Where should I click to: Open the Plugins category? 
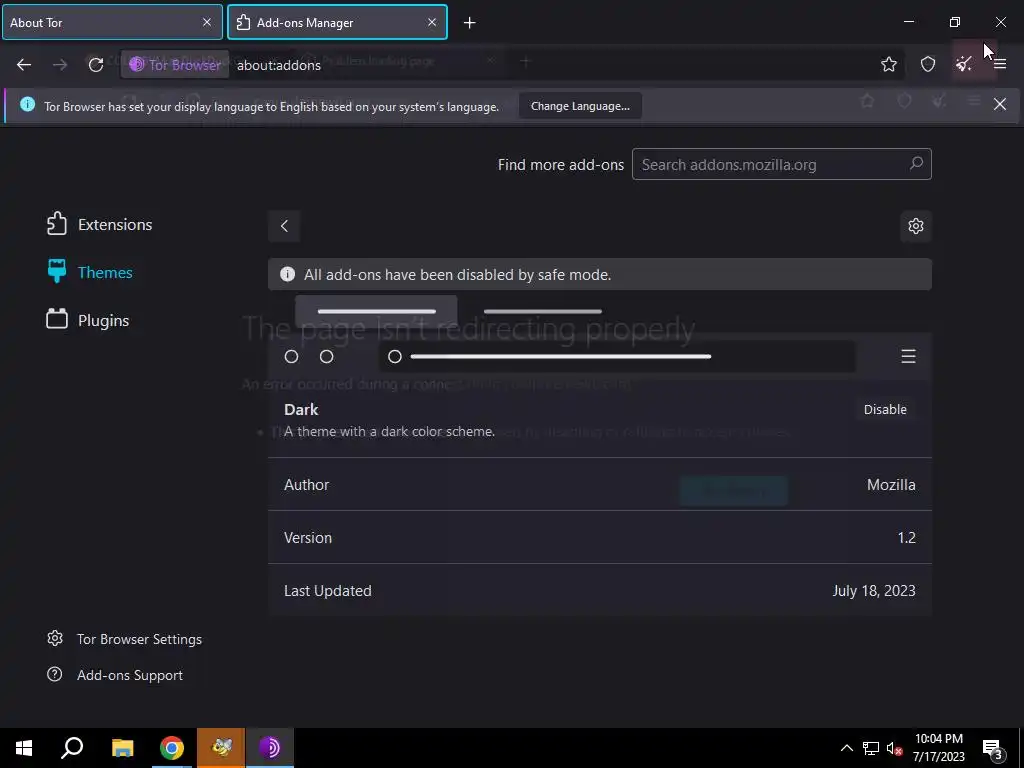point(88,320)
